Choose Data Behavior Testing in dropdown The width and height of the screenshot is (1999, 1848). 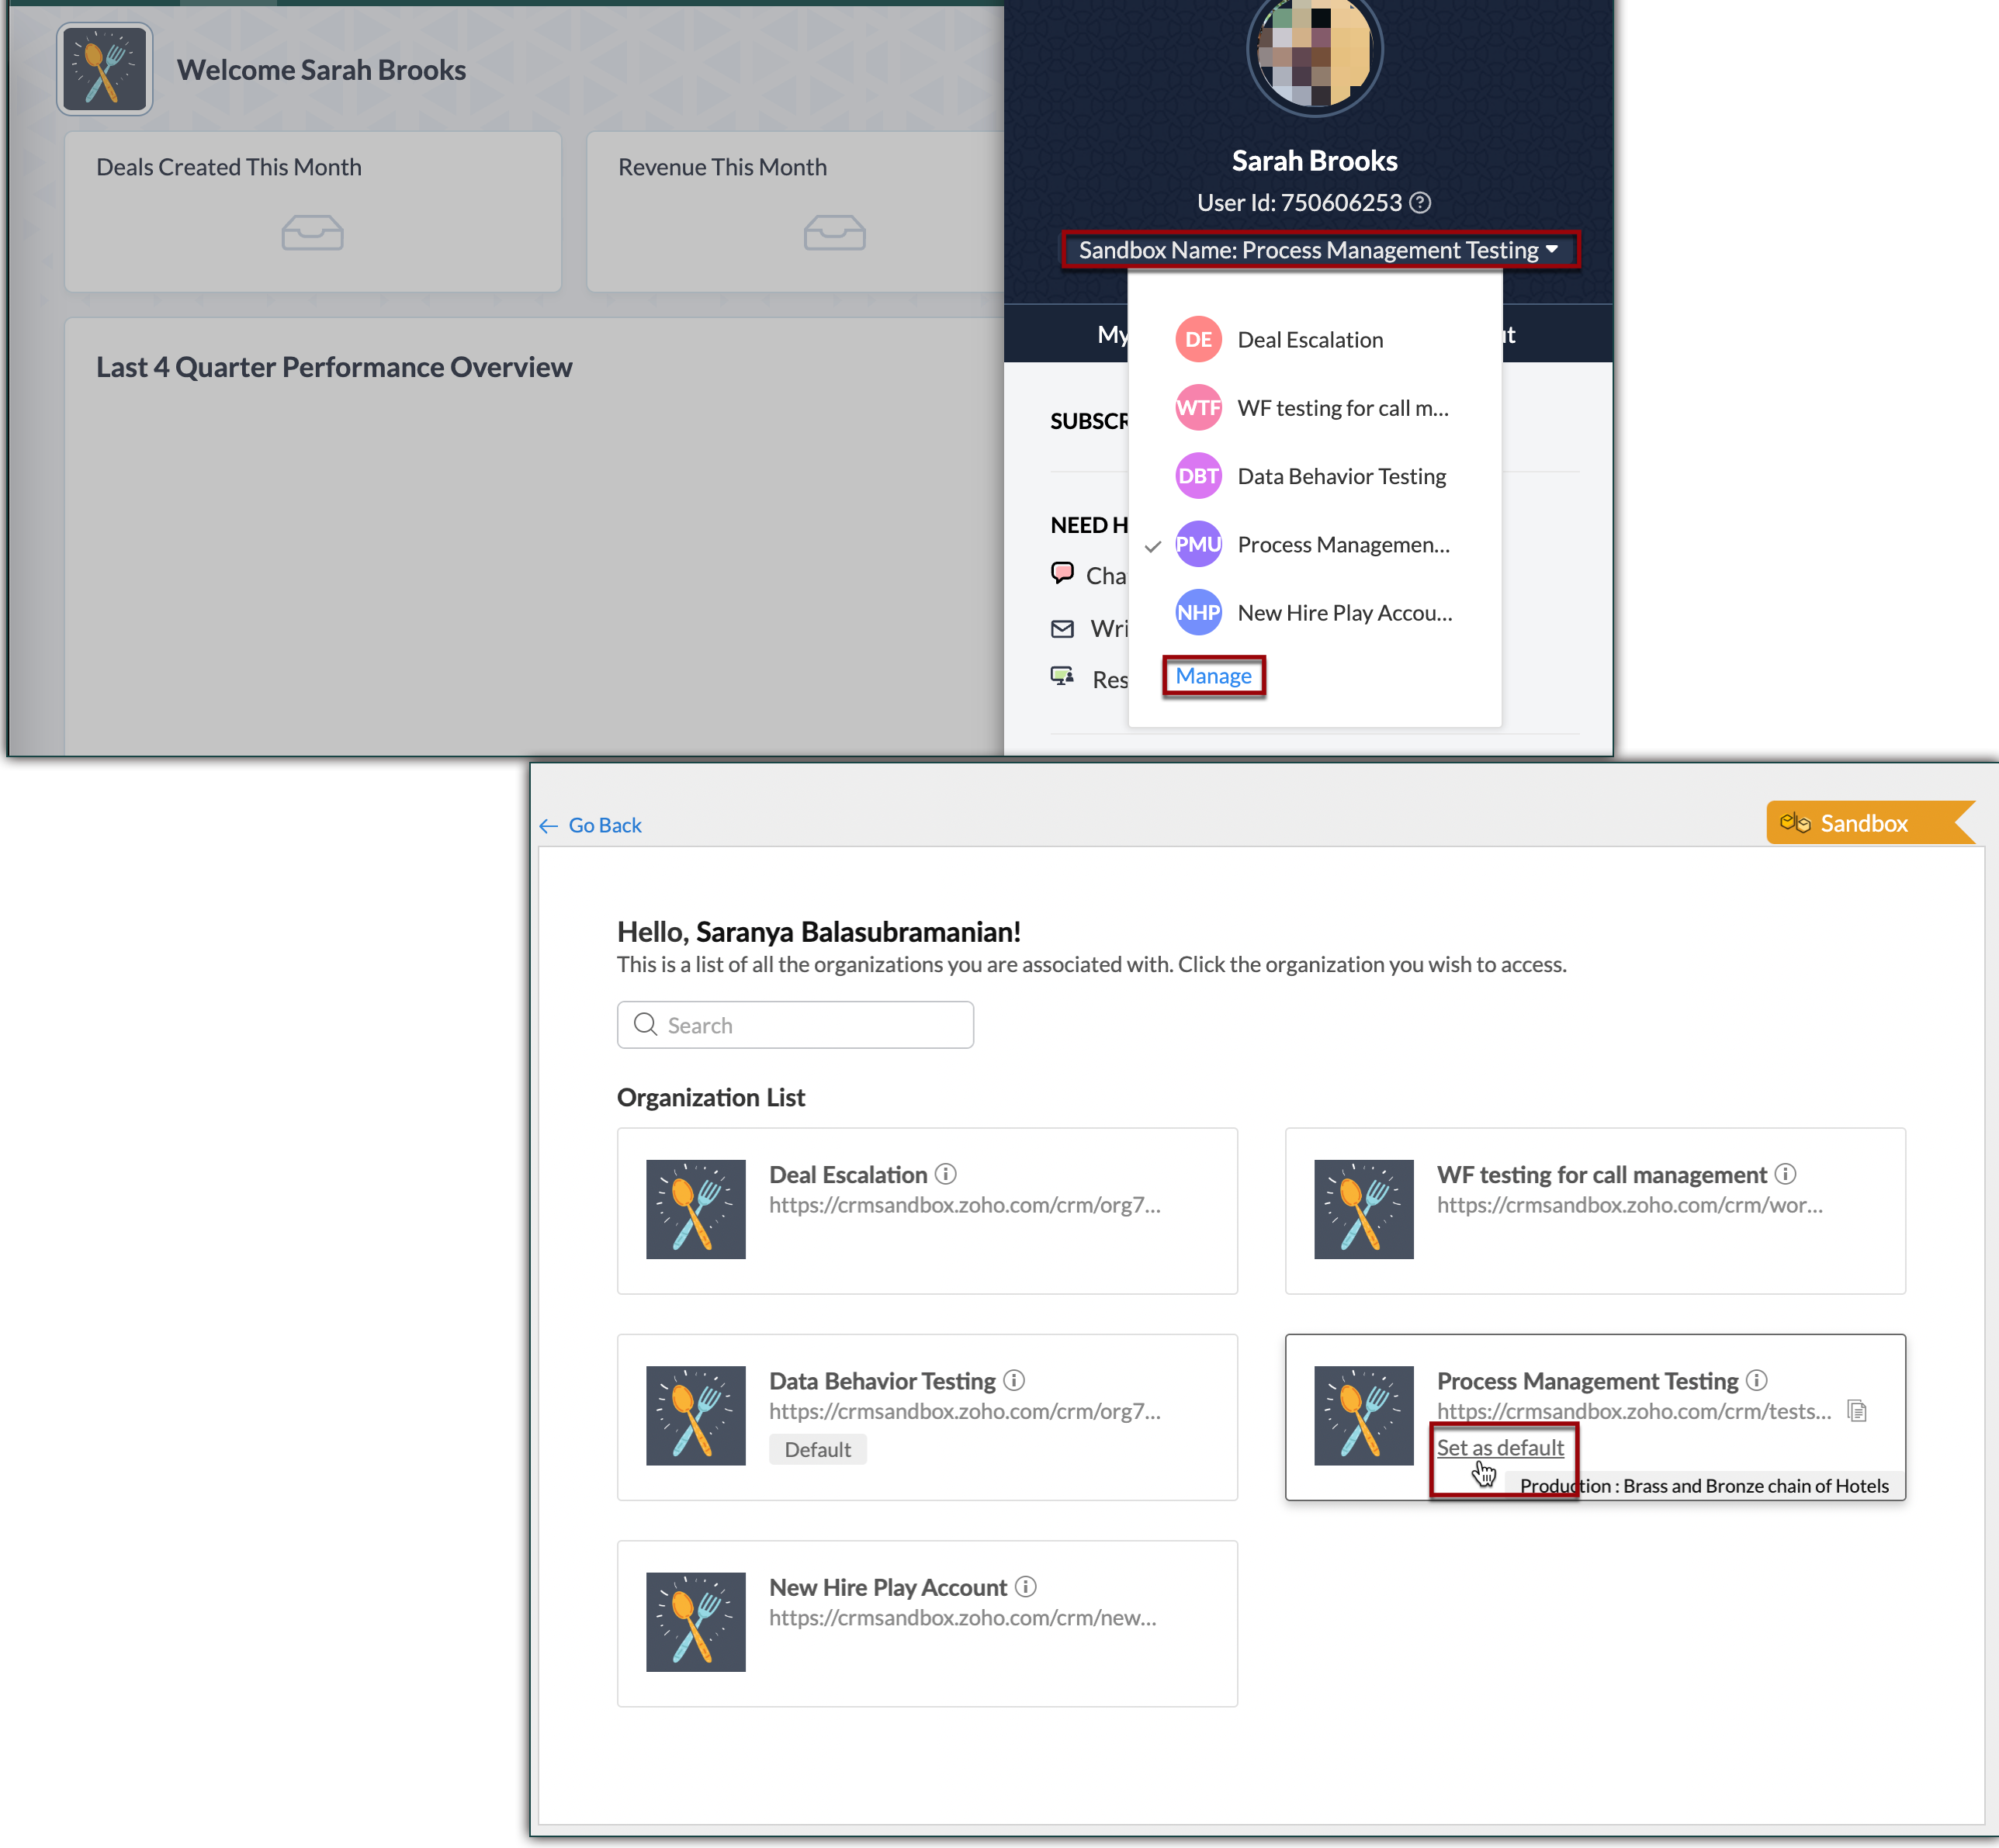pyautogui.click(x=1340, y=476)
